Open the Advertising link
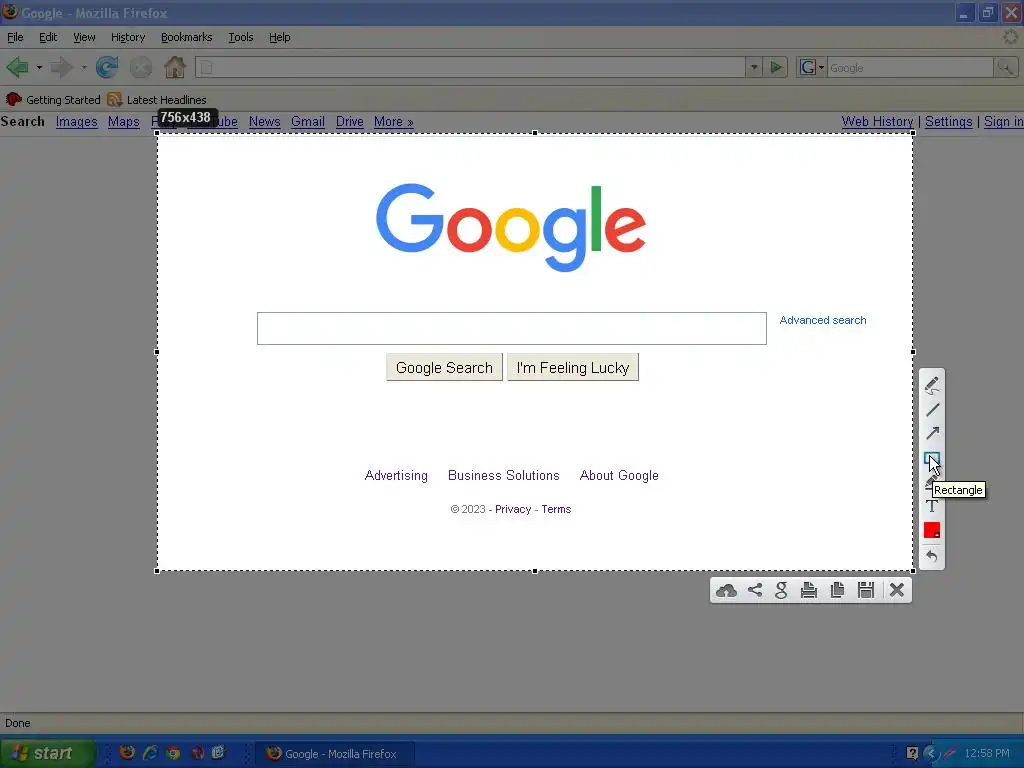The width and height of the screenshot is (1024, 768). [x=396, y=475]
